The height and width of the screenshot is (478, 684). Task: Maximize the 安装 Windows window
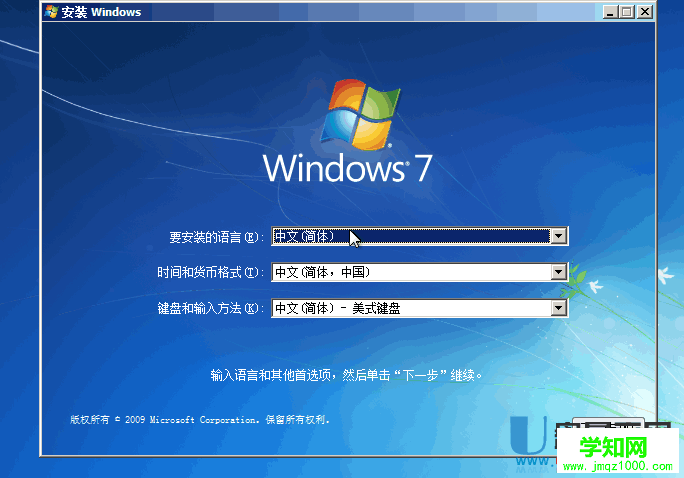point(627,12)
